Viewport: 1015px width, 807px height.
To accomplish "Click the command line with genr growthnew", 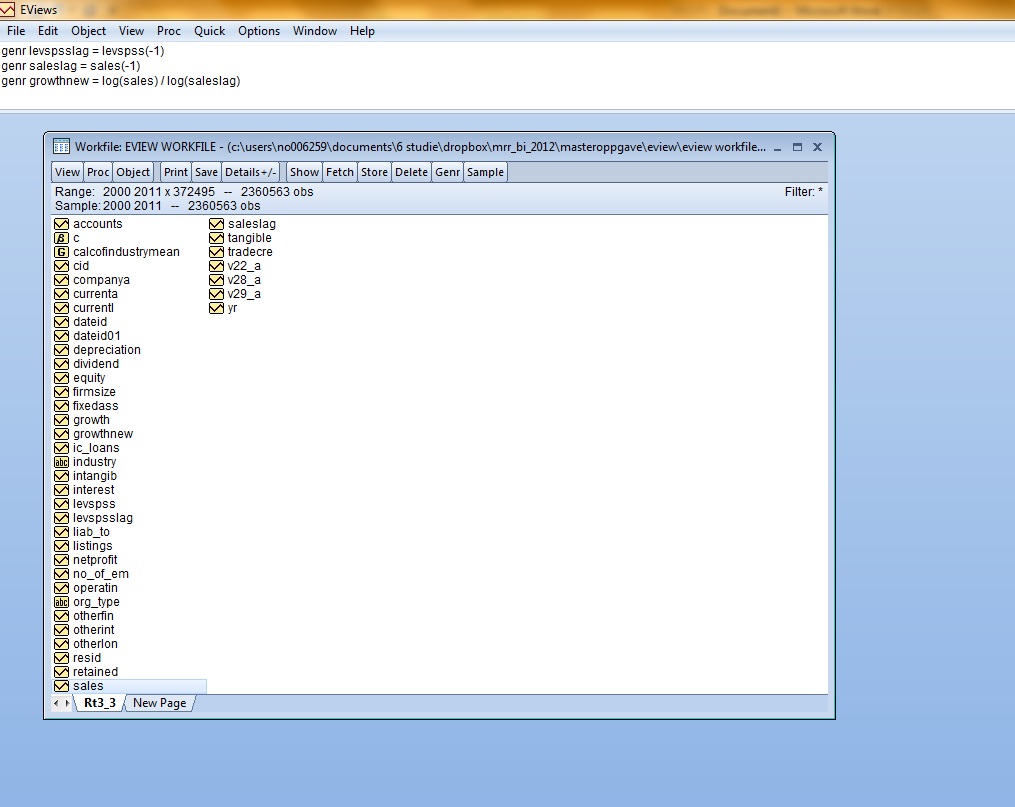I will coord(121,81).
